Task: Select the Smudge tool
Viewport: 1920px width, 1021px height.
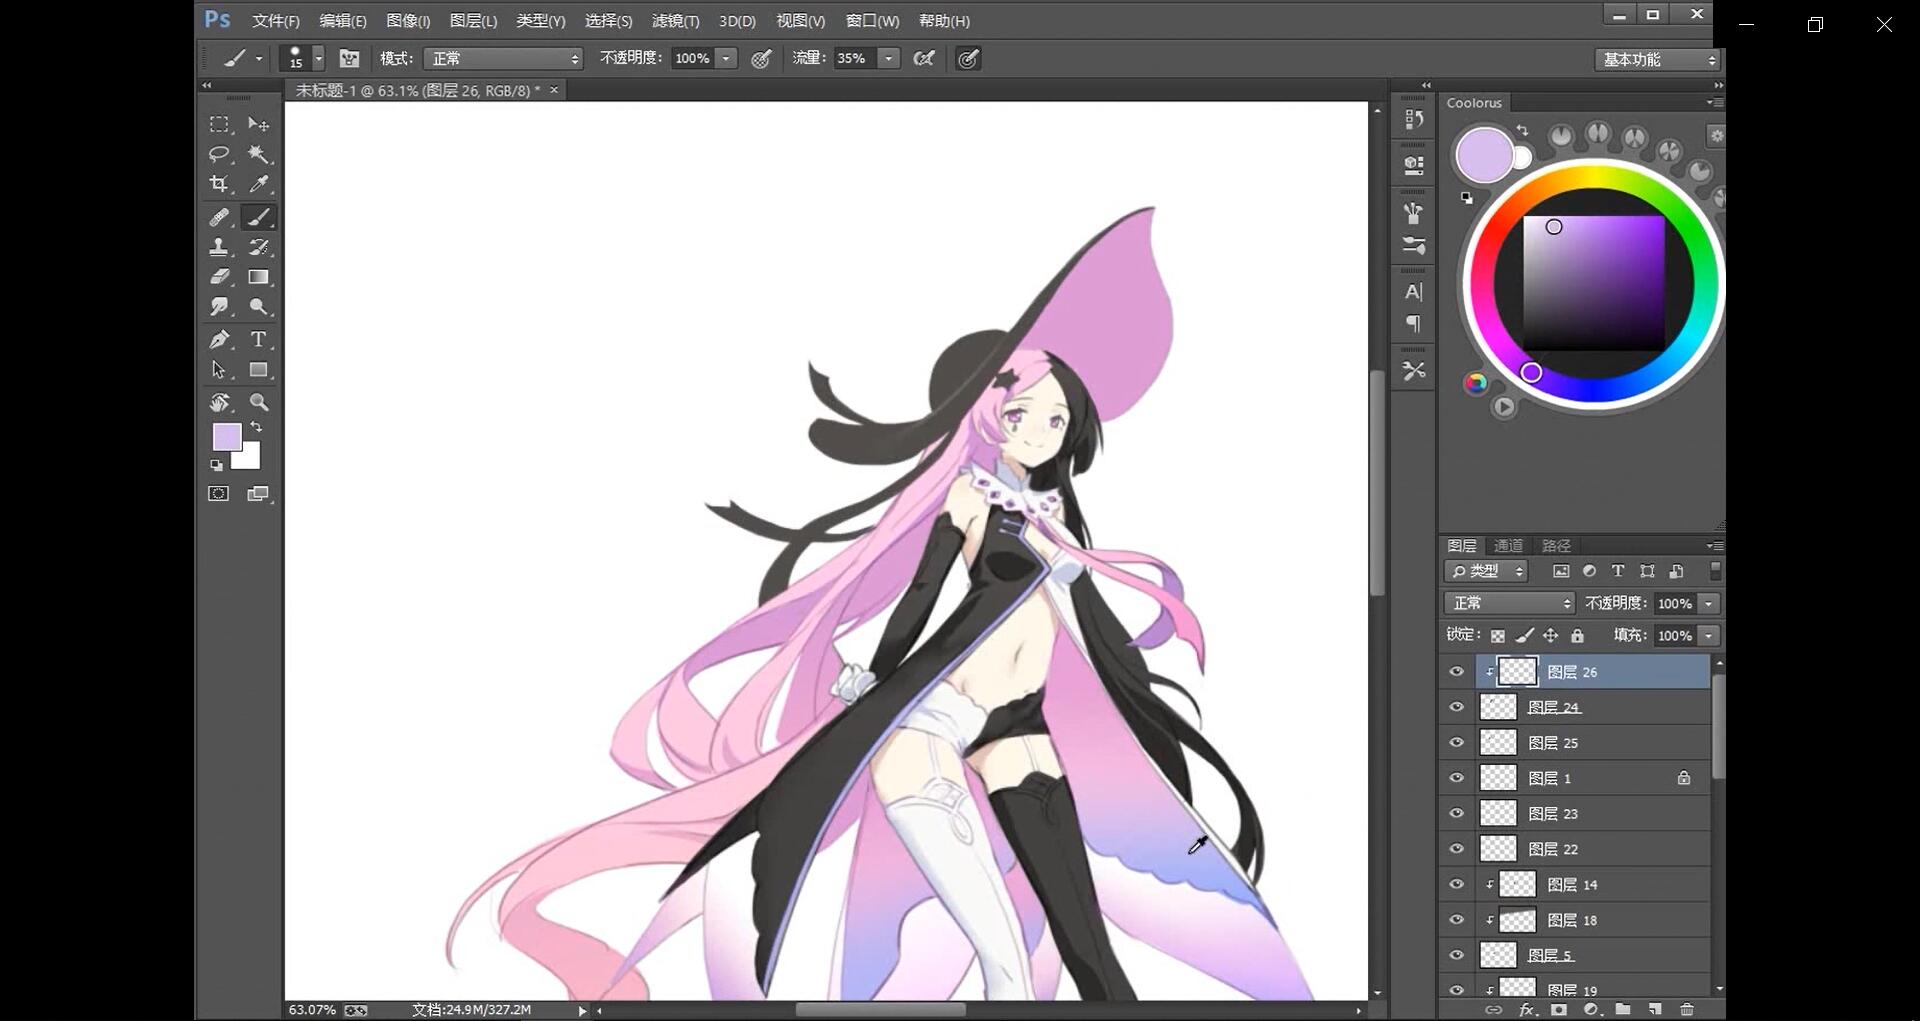Action: pyautogui.click(x=219, y=307)
